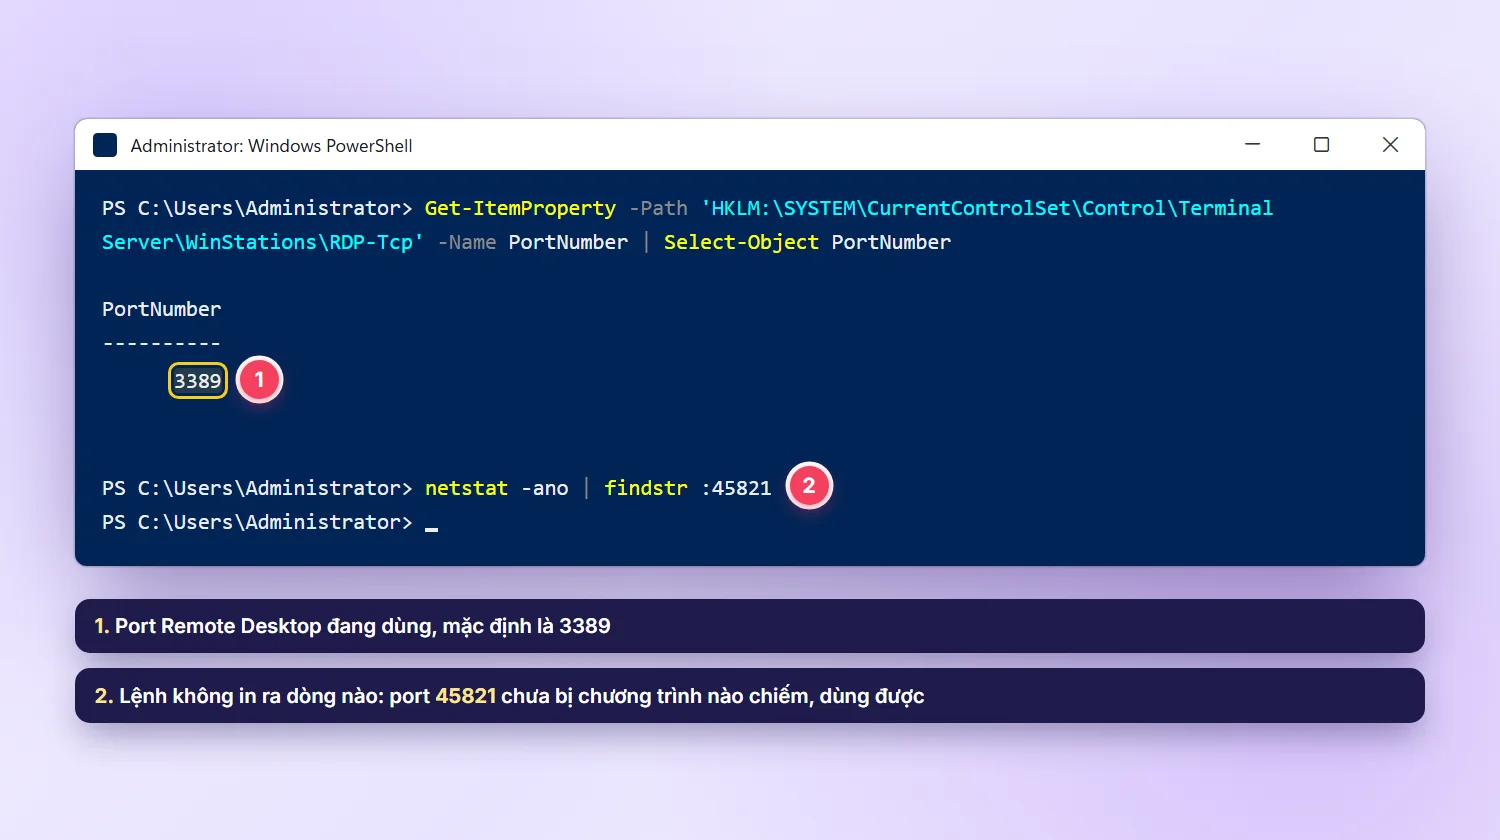The height and width of the screenshot is (840, 1500).
Task: Minimize the Windows PowerShell window
Action: click(x=1252, y=145)
